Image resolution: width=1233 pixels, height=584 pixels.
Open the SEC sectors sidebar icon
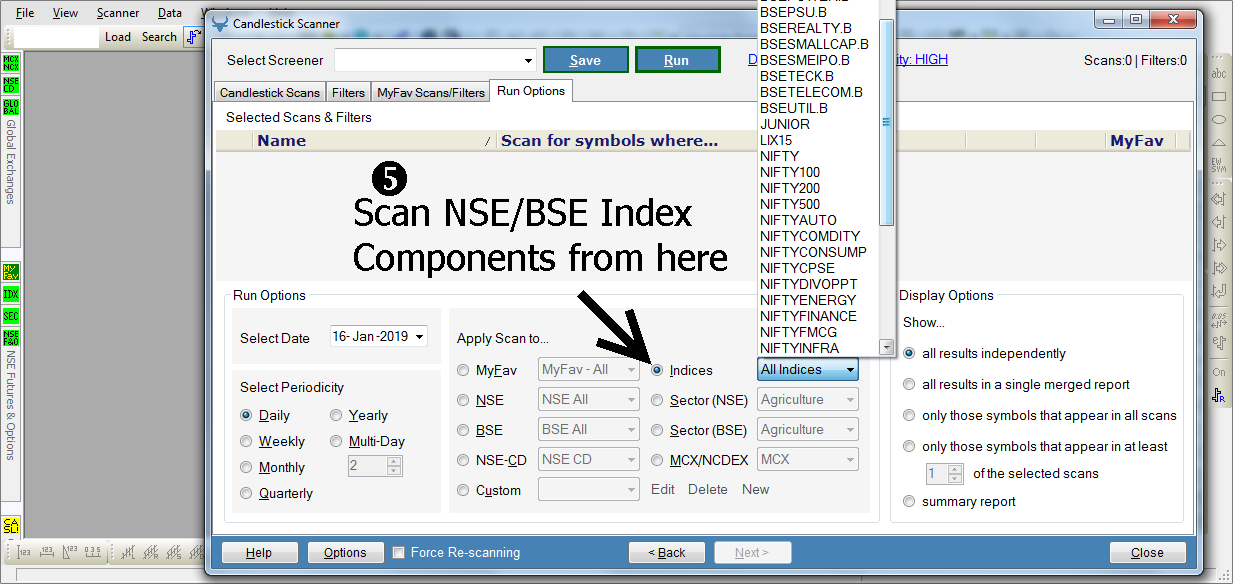[11, 317]
